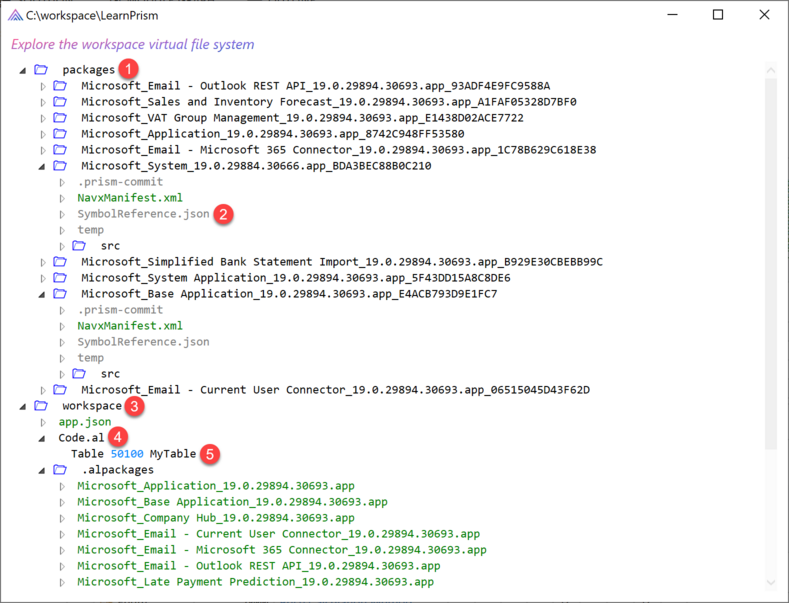Close the LearnPrism window

click(764, 15)
